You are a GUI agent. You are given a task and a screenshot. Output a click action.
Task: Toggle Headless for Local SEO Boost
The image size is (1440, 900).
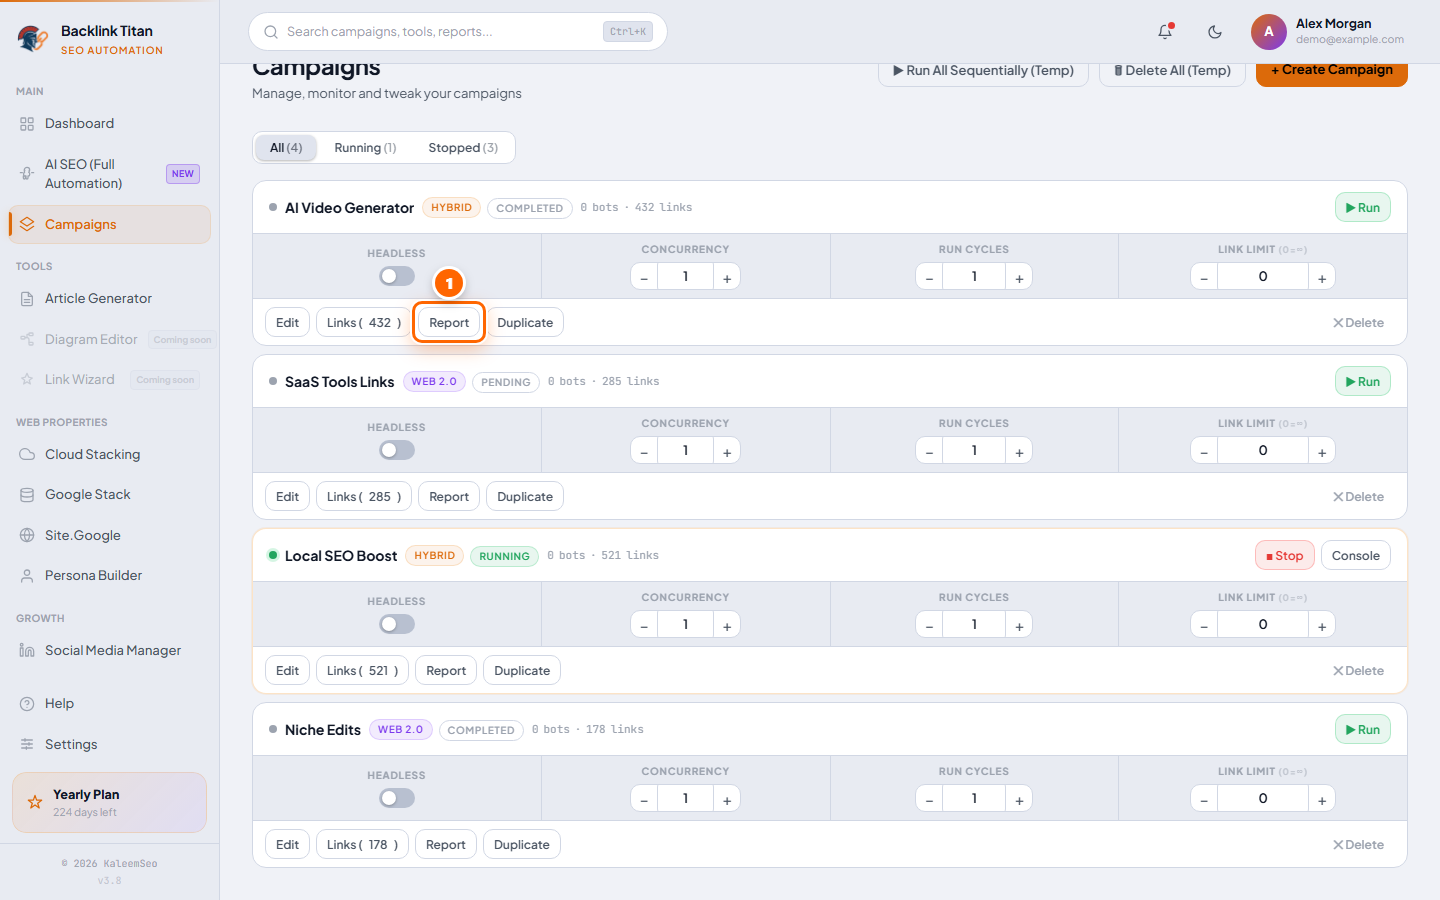click(397, 624)
